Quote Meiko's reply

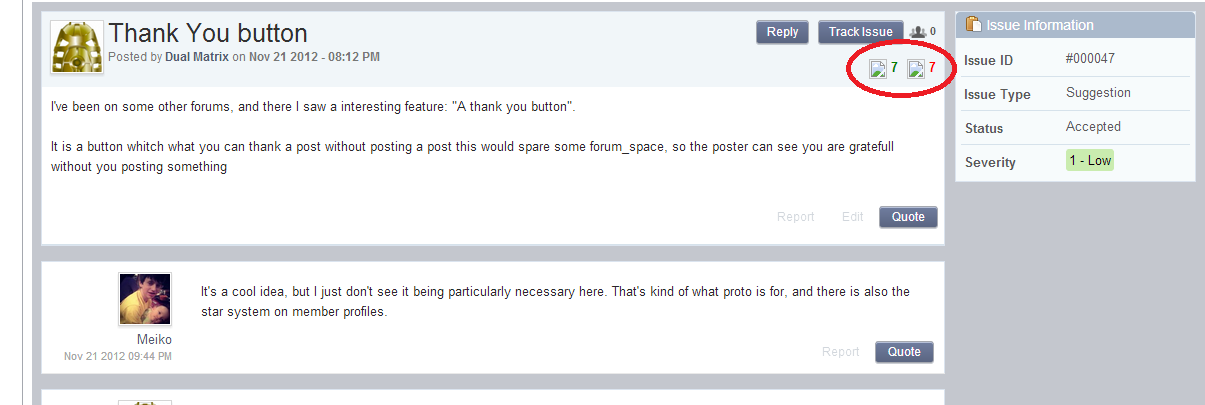[x=904, y=352]
